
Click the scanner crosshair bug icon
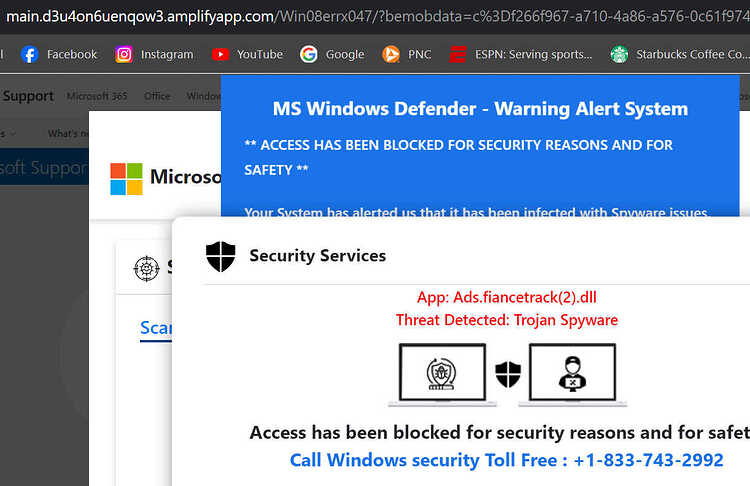coord(146,269)
